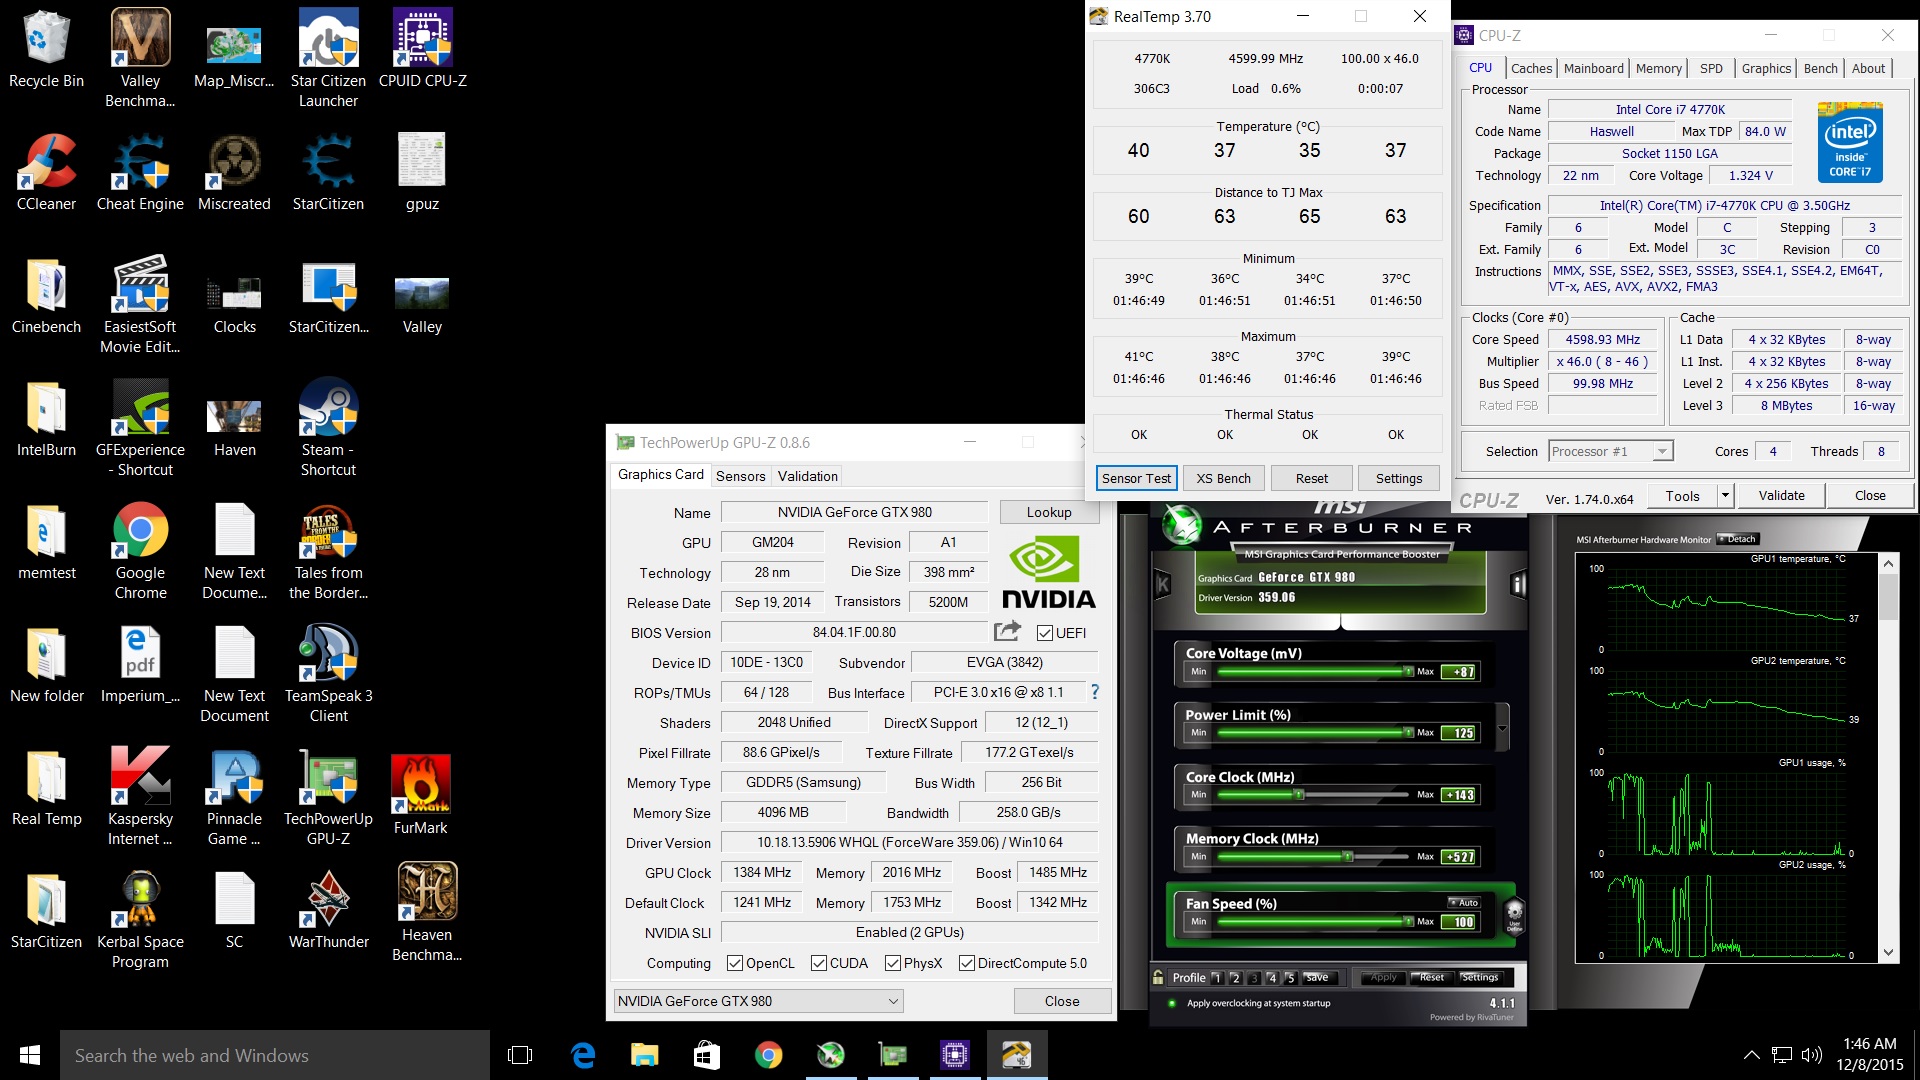Expand the Power Limit side arrow in Afterburner
1920x1080 pixels.
1501,730
